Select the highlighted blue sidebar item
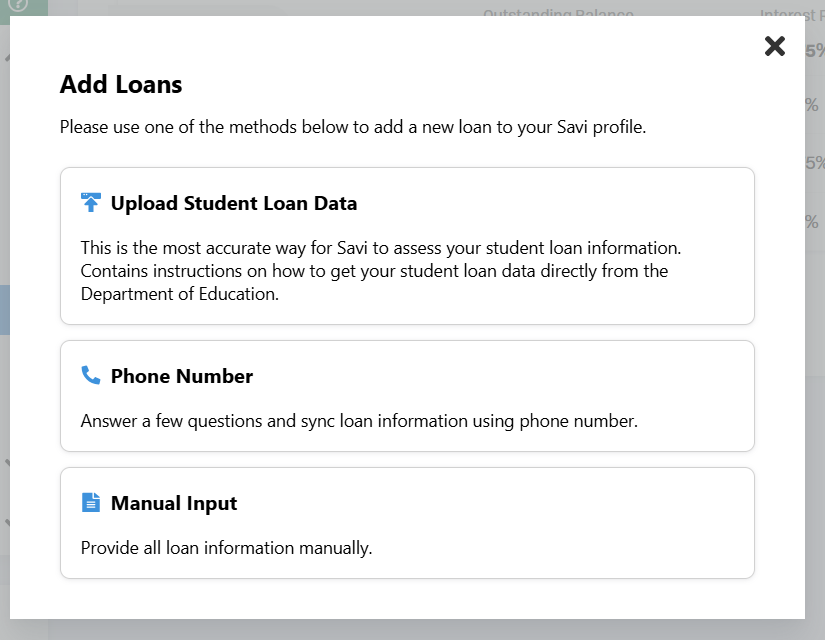 (x=5, y=310)
